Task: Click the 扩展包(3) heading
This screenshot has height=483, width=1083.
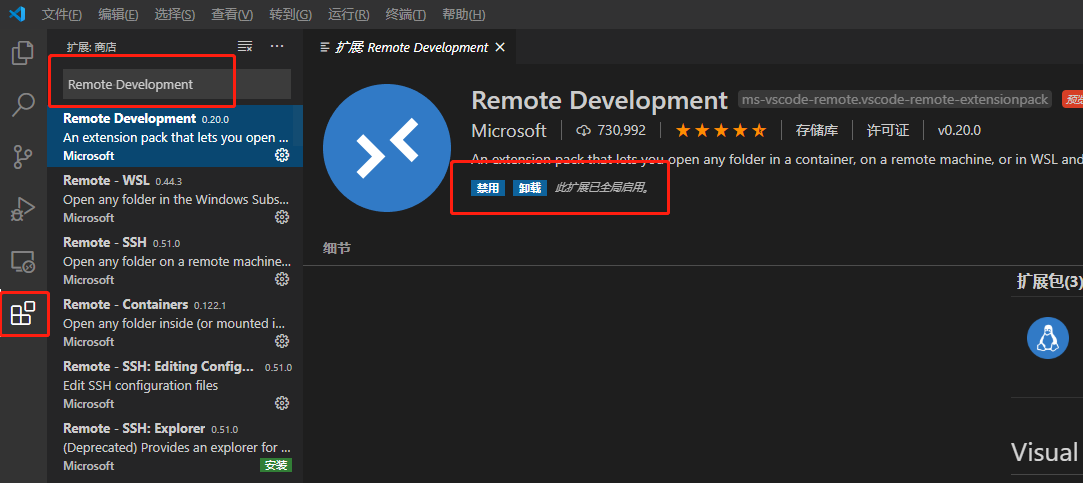Action: (x=1048, y=281)
